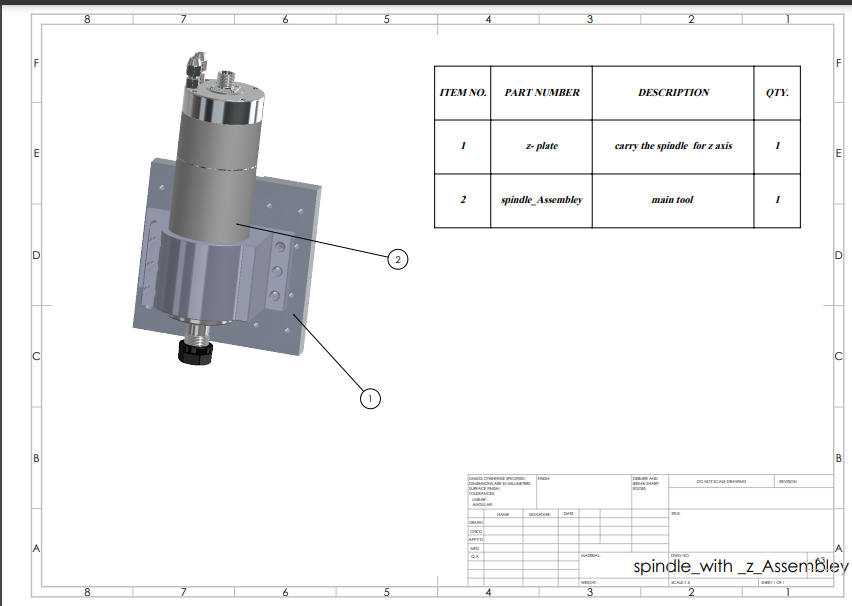The image size is (852, 606).
Task: Click the 'SCALE:1:5' field
Action: [x=680, y=583]
